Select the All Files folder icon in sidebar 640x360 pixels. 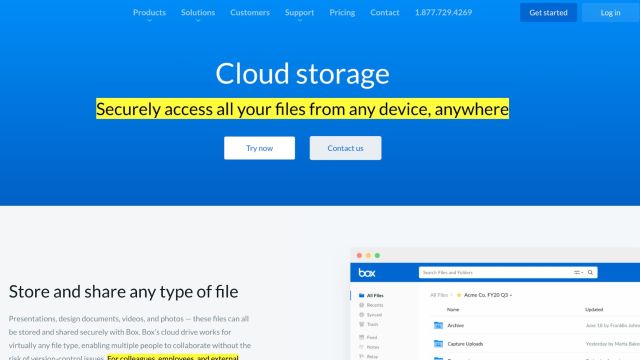[x=361, y=295]
